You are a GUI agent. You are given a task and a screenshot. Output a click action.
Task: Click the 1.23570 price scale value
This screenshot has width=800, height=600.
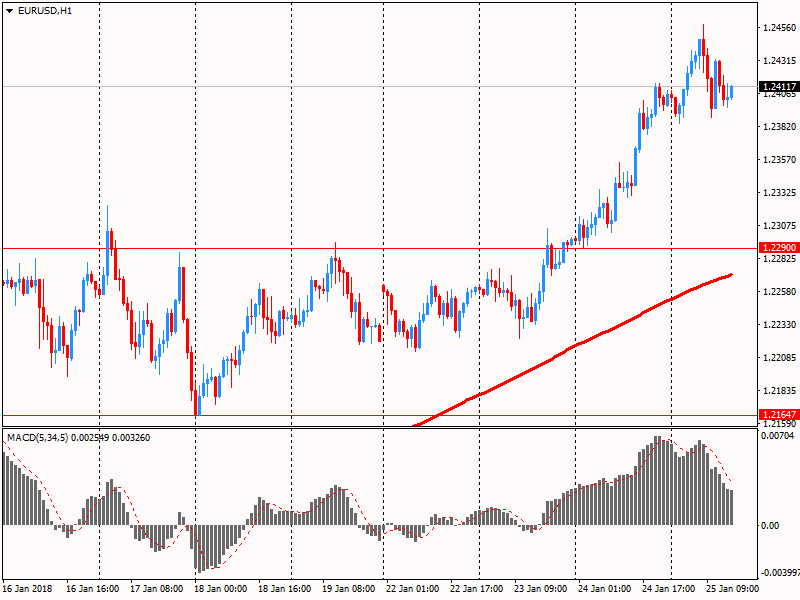point(780,160)
